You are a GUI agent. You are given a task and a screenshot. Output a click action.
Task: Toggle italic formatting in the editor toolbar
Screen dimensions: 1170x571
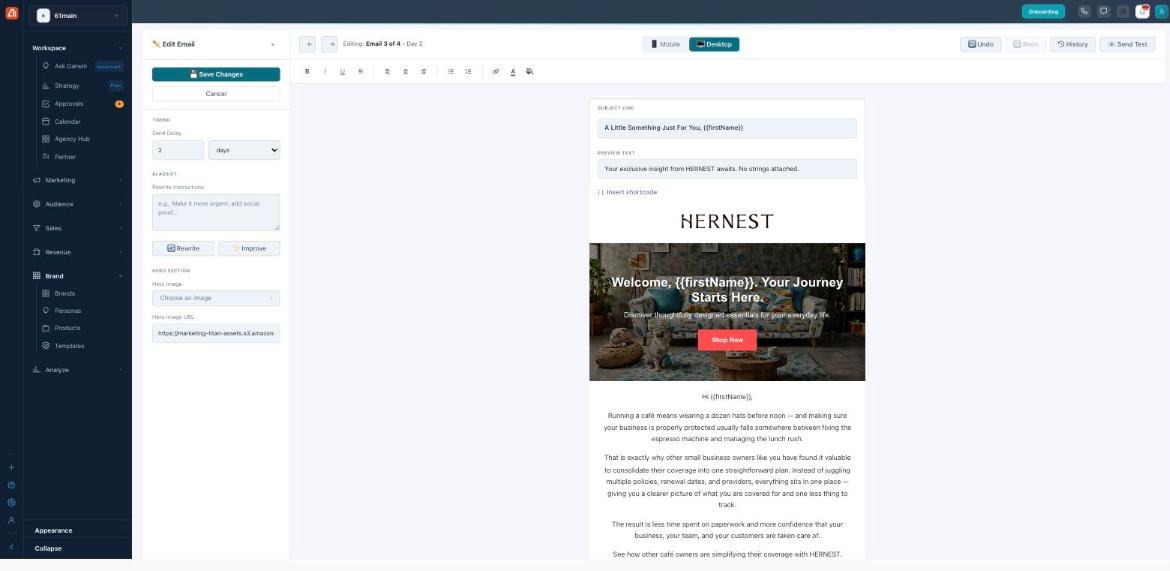click(x=325, y=72)
